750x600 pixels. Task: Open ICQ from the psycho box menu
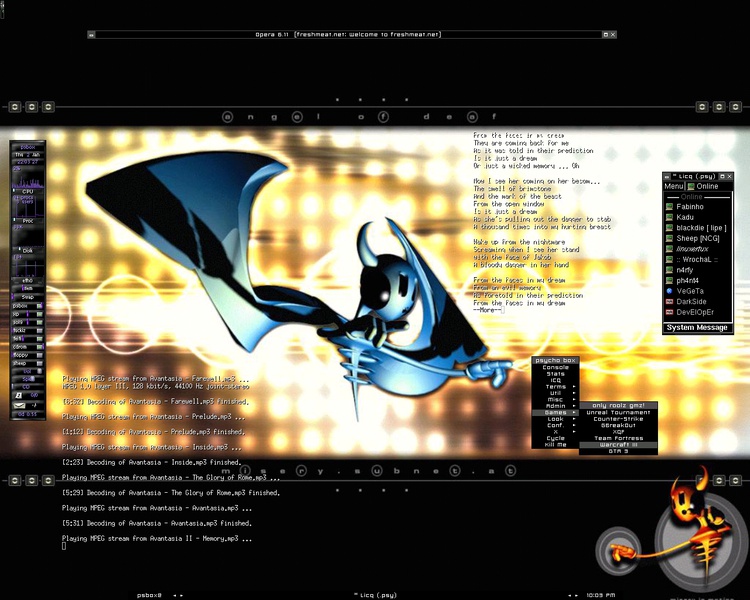(x=555, y=380)
